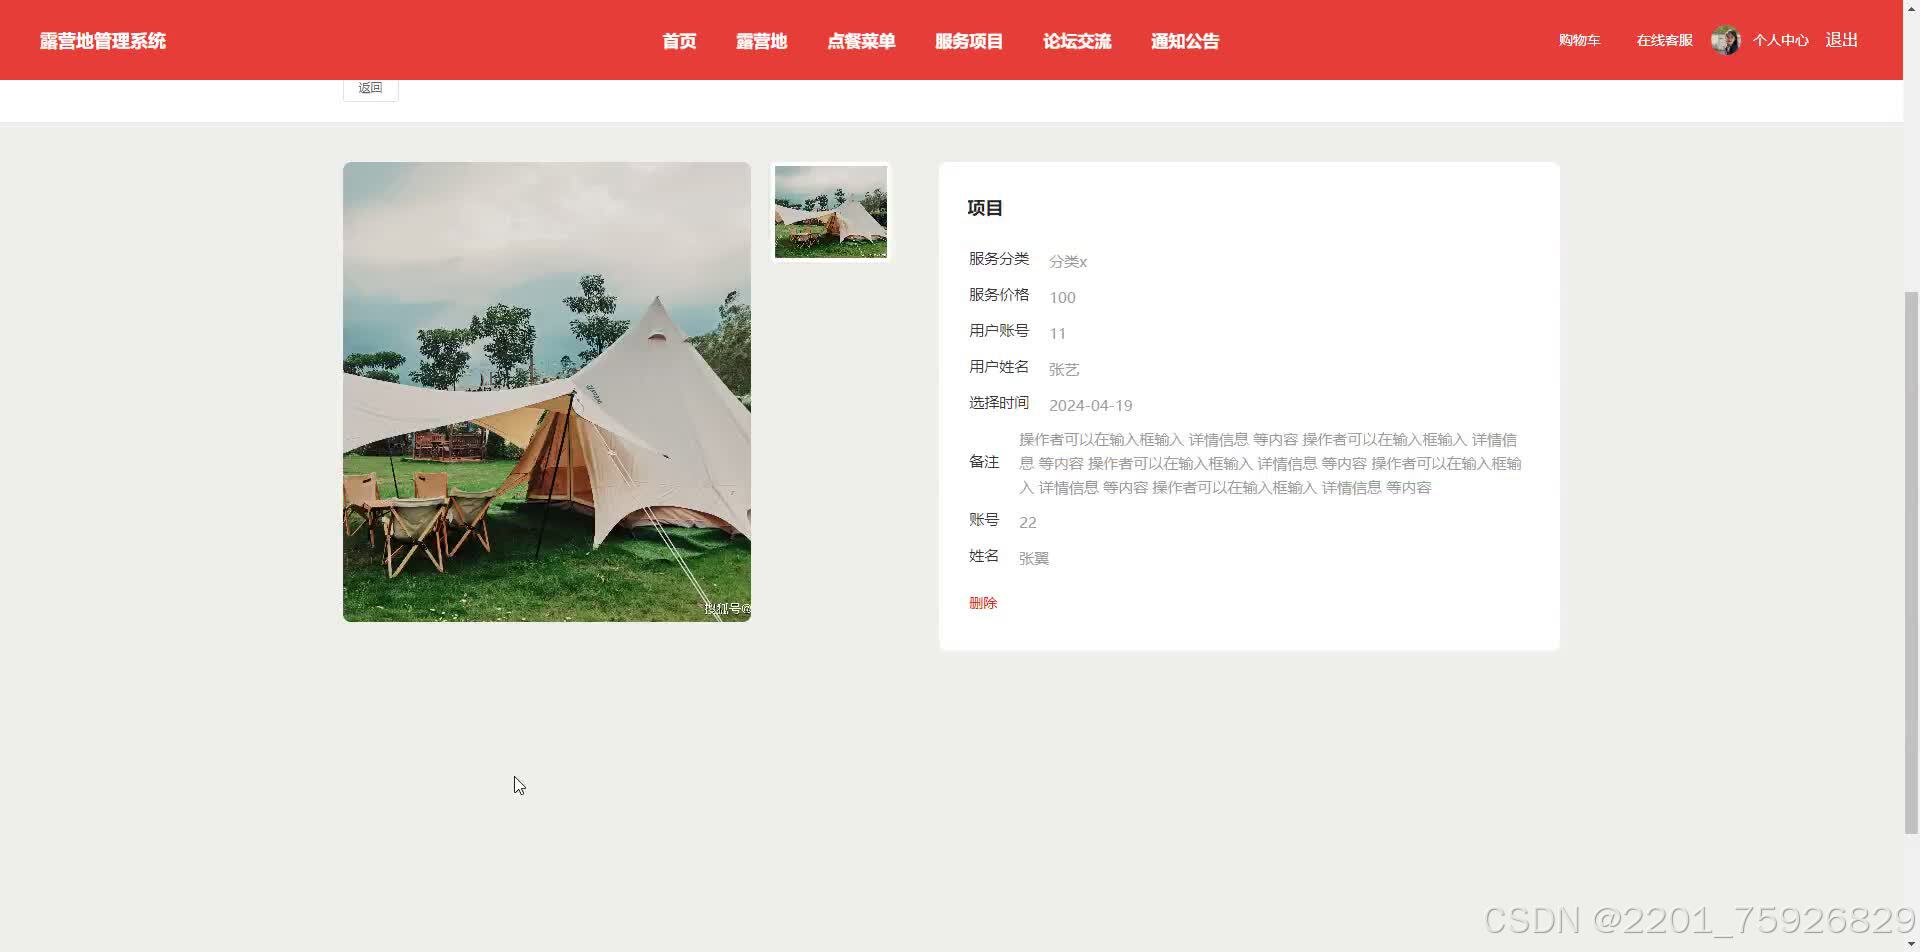
Task: Open the 购物车 shopping cart
Action: [x=1579, y=40]
